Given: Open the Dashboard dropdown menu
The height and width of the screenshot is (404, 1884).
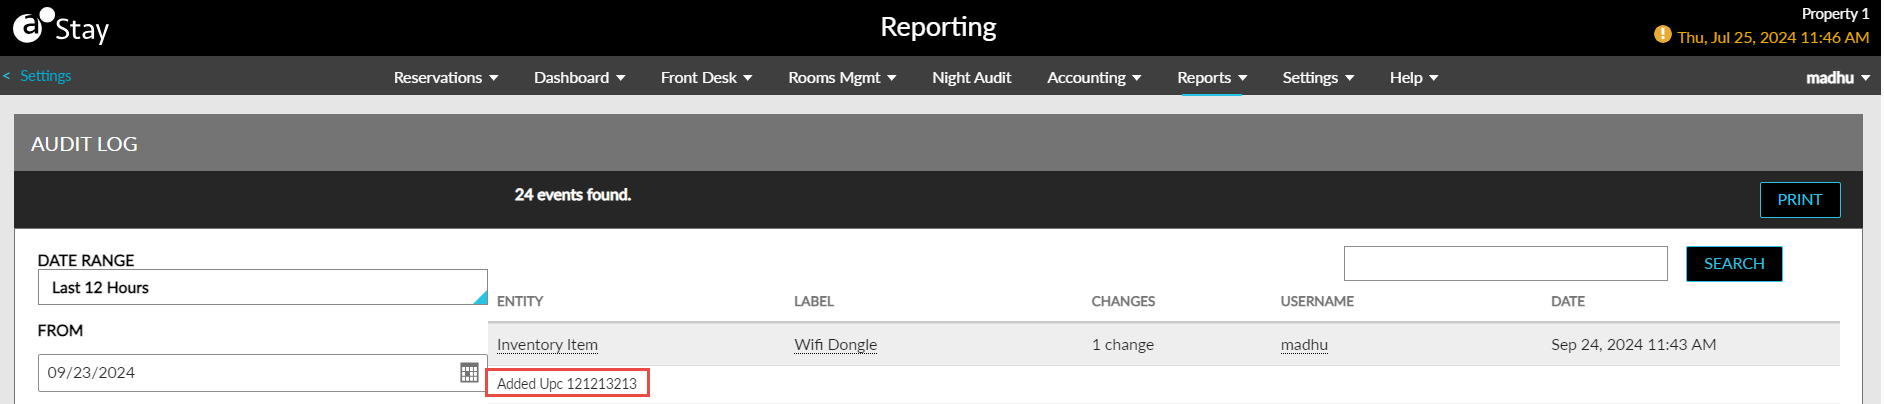Looking at the screenshot, I should tap(579, 77).
